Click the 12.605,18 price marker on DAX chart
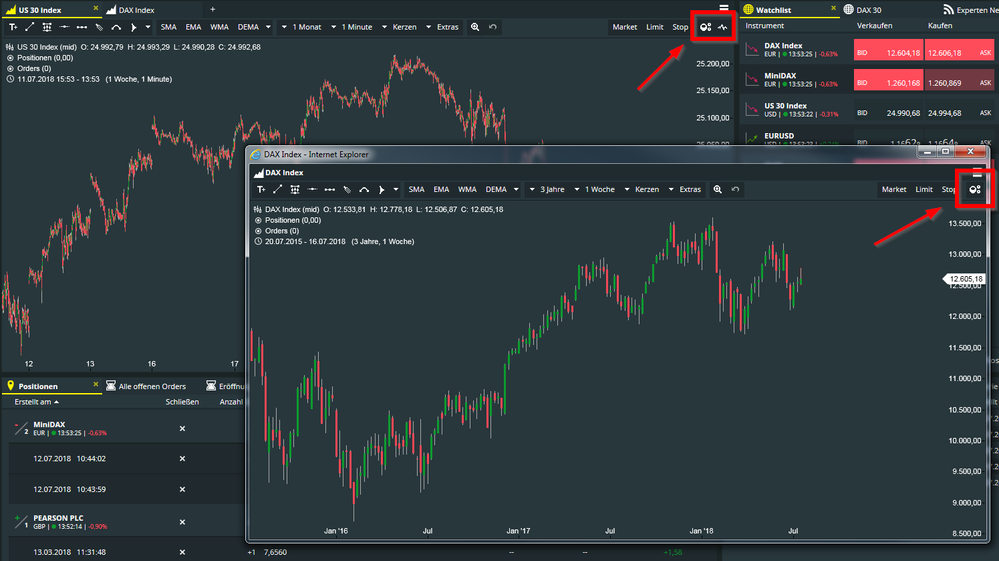 [965, 279]
